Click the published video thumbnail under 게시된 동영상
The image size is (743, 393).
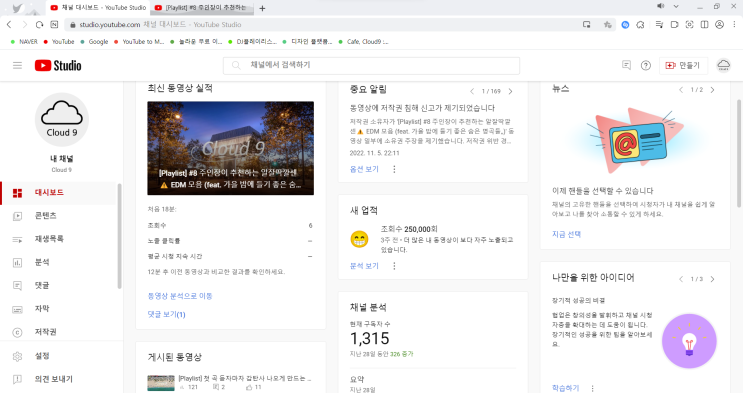click(x=161, y=383)
